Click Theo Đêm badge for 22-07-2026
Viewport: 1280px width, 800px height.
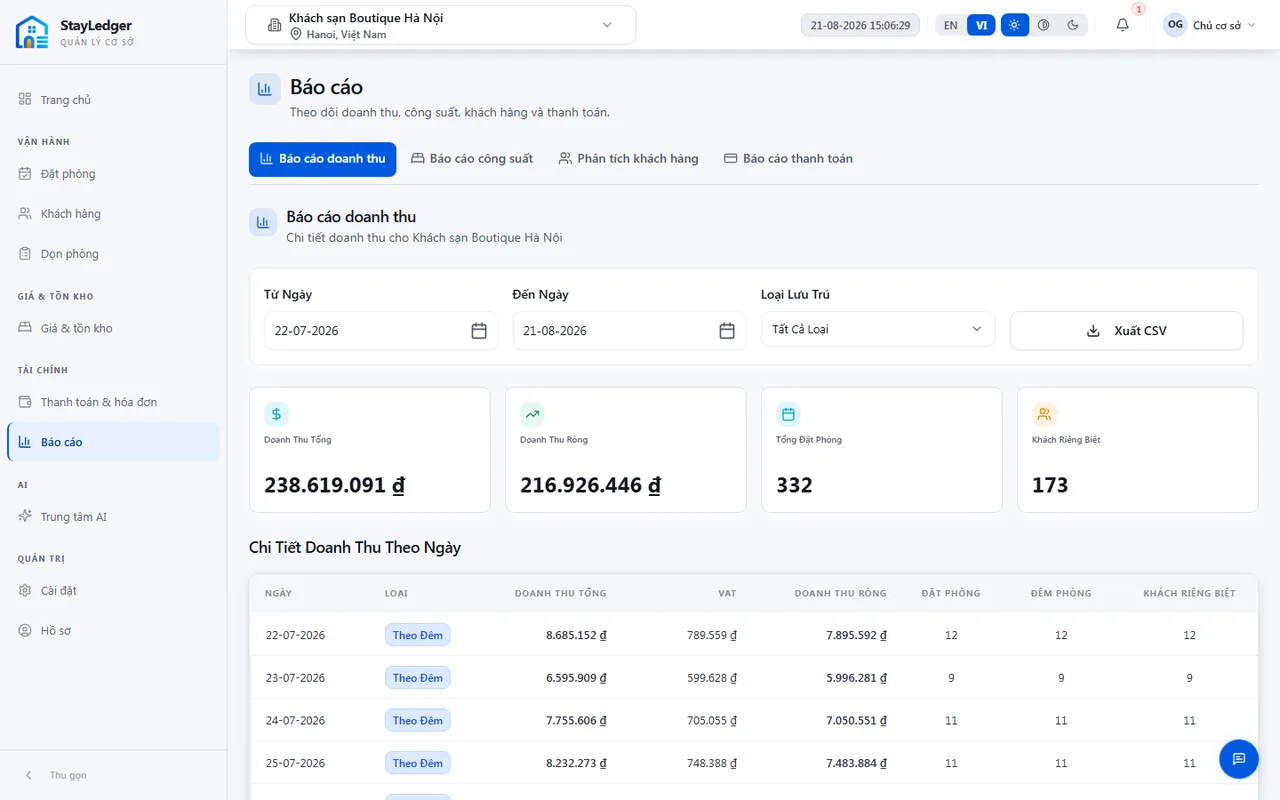[418, 635]
